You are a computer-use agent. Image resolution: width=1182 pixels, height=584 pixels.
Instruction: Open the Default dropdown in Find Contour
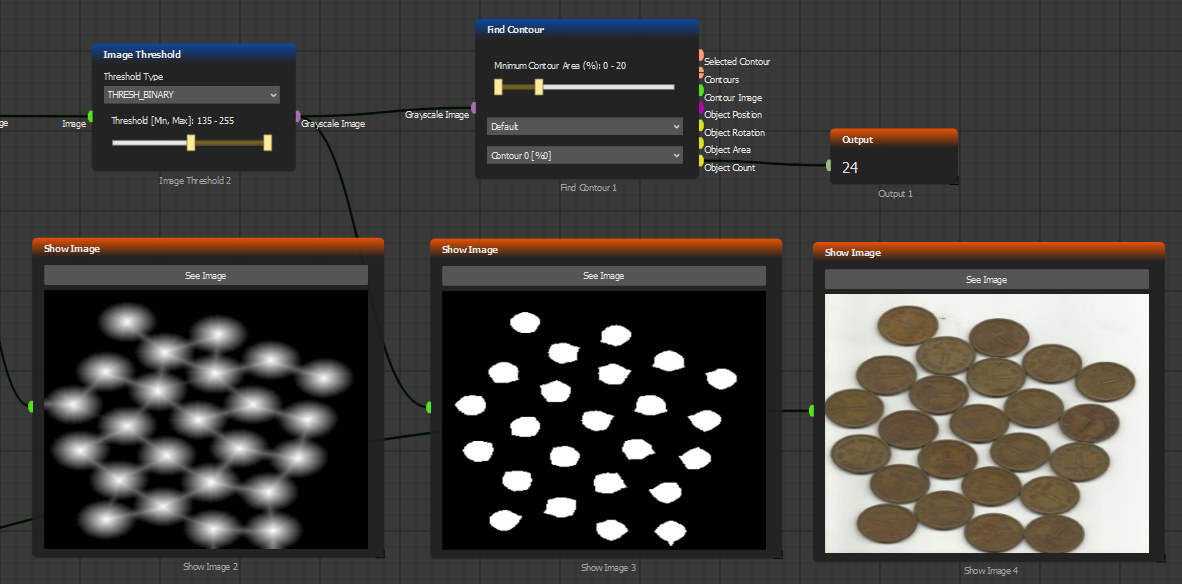click(x=585, y=126)
